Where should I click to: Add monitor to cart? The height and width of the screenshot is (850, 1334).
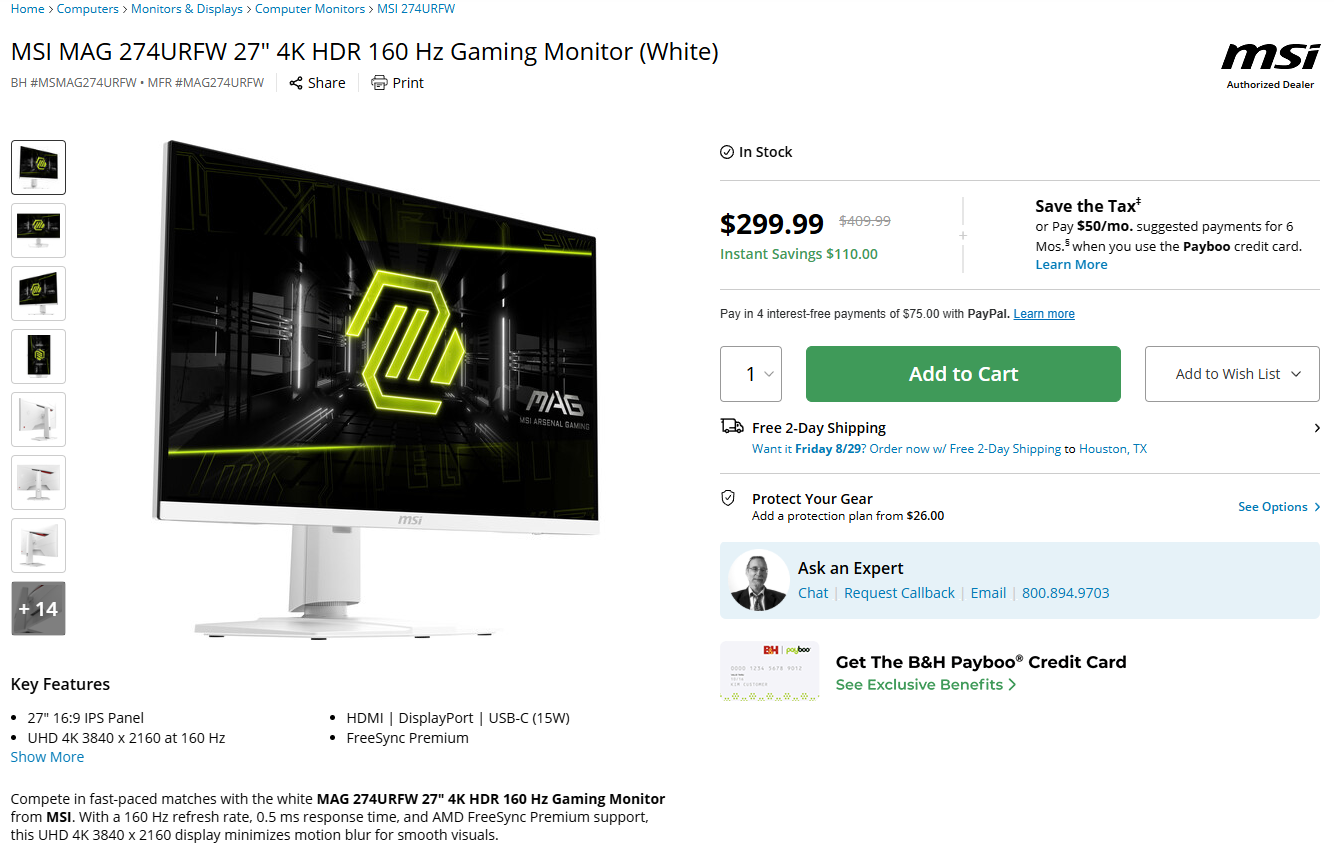pos(963,374)
